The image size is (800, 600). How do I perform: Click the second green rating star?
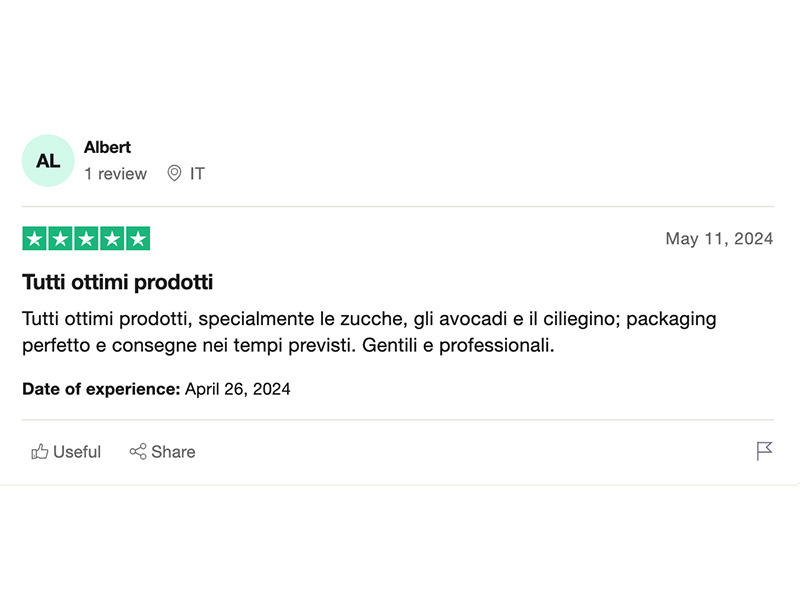pyautogui.click(x=60, y=239)
